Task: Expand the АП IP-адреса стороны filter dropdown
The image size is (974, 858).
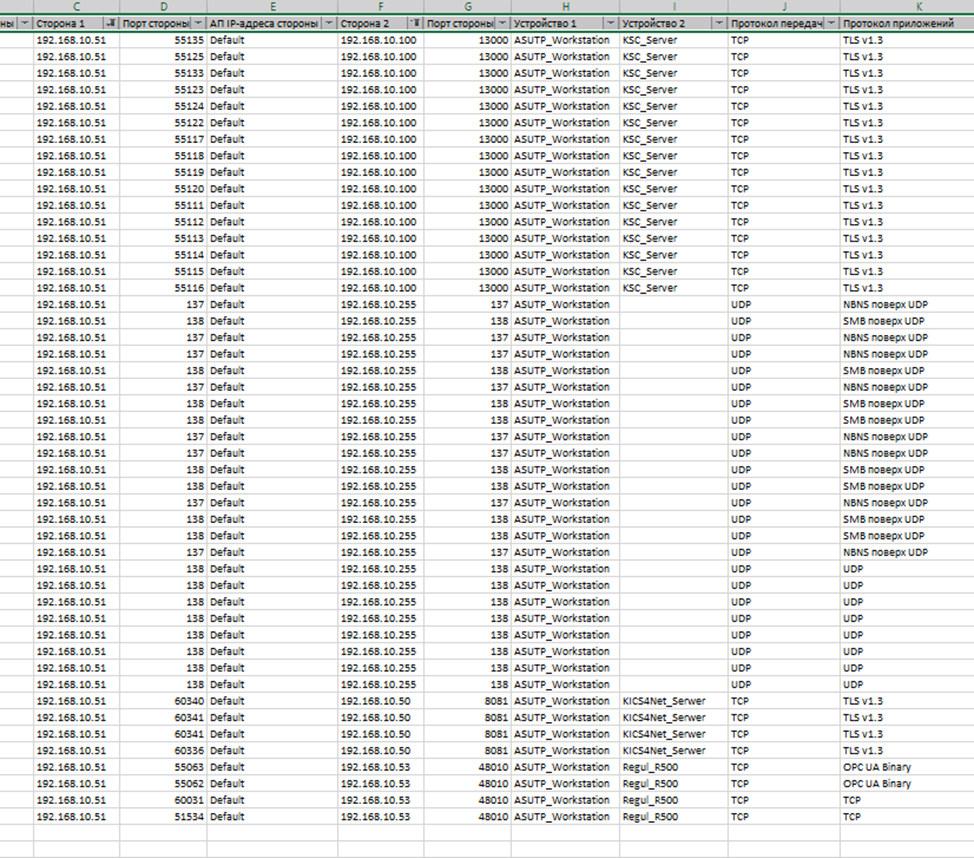Action: coord(328,23)
